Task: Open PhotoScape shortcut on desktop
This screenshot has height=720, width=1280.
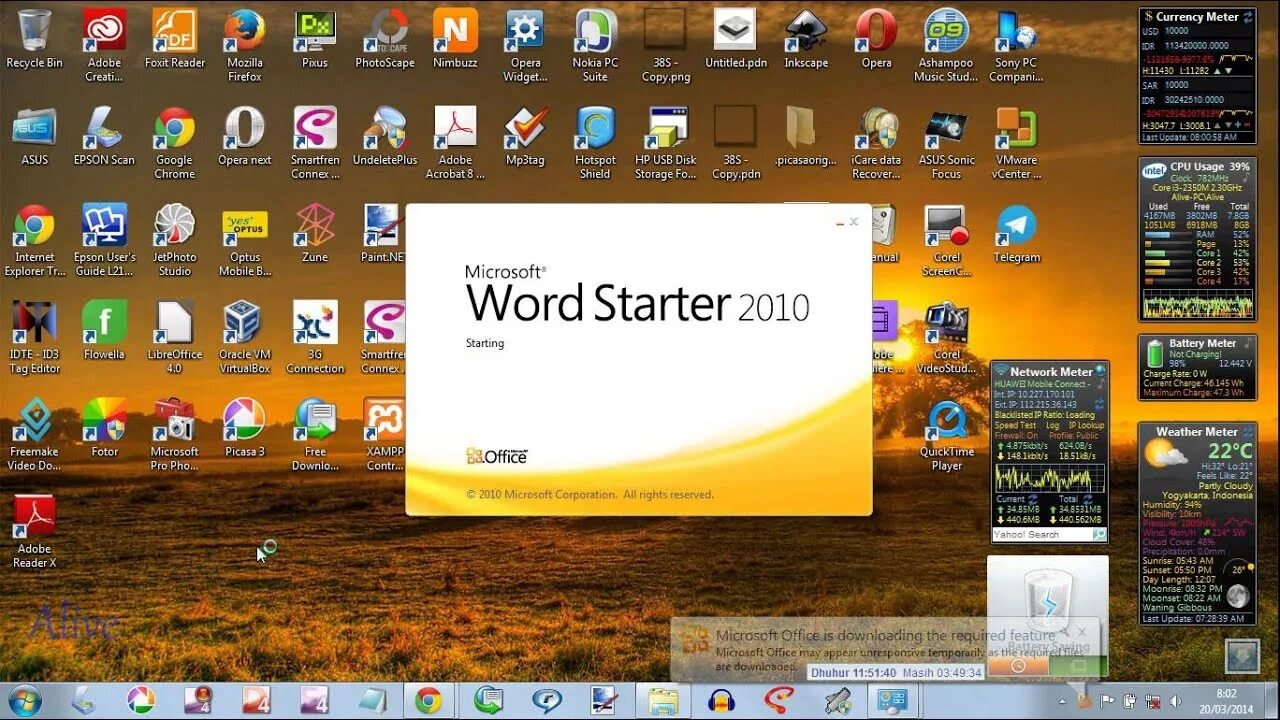Action: pos(385,40)
